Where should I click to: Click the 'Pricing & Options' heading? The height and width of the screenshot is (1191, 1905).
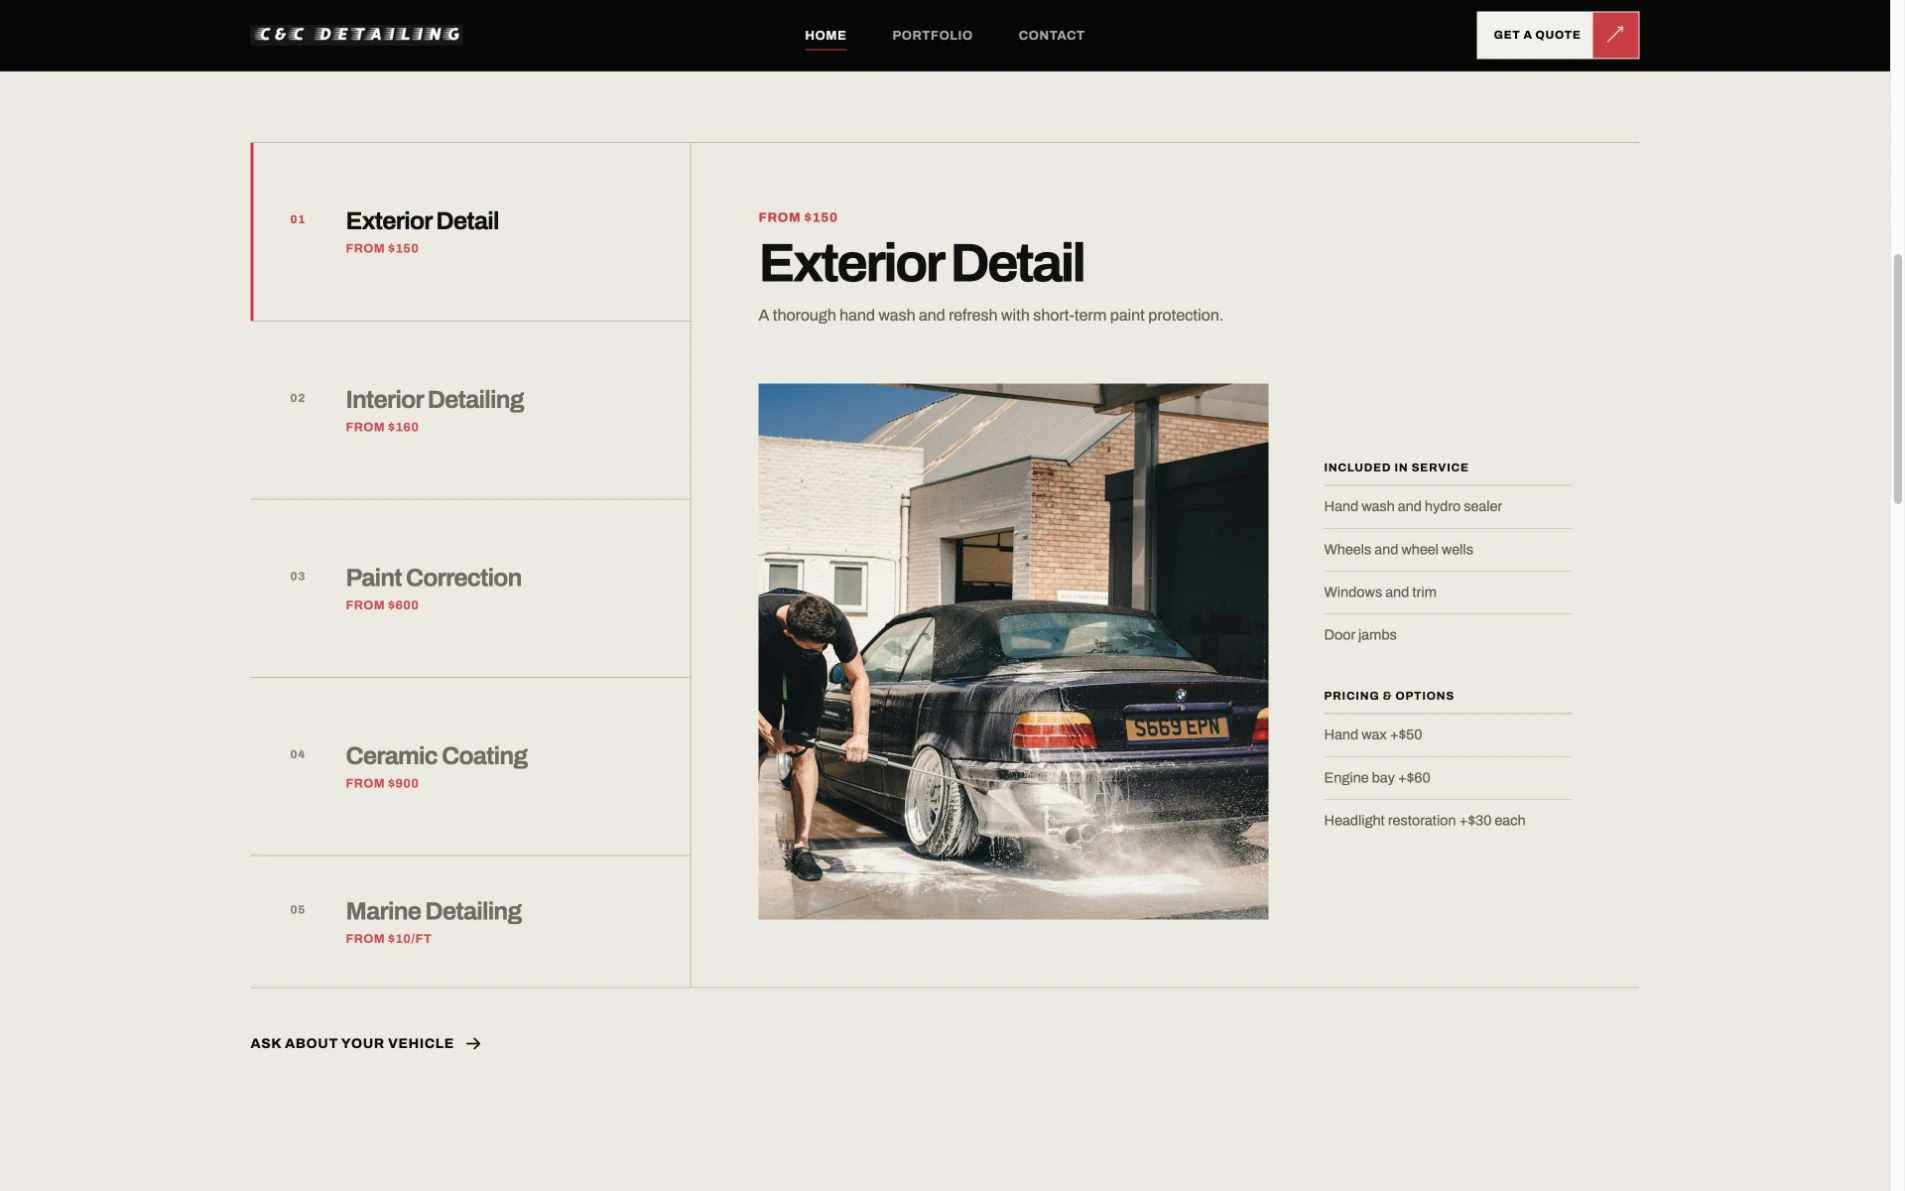[1389, 696]
